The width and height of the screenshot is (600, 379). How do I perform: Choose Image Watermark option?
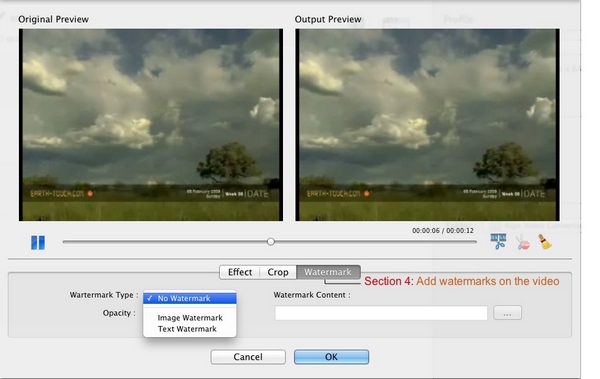190,318
